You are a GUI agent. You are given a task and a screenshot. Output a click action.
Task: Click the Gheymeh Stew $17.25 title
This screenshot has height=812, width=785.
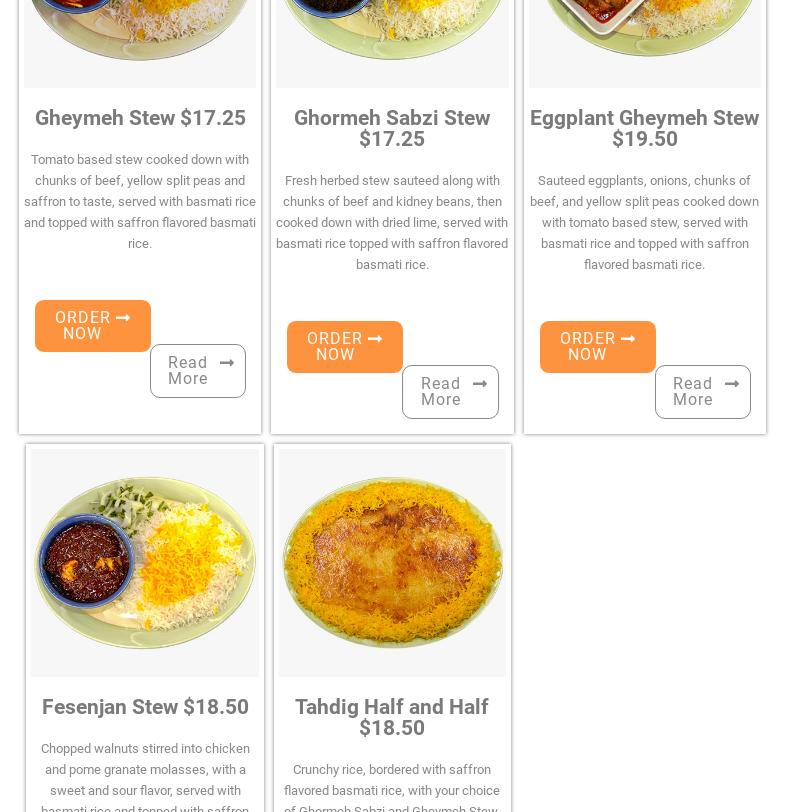click(140, 118)
